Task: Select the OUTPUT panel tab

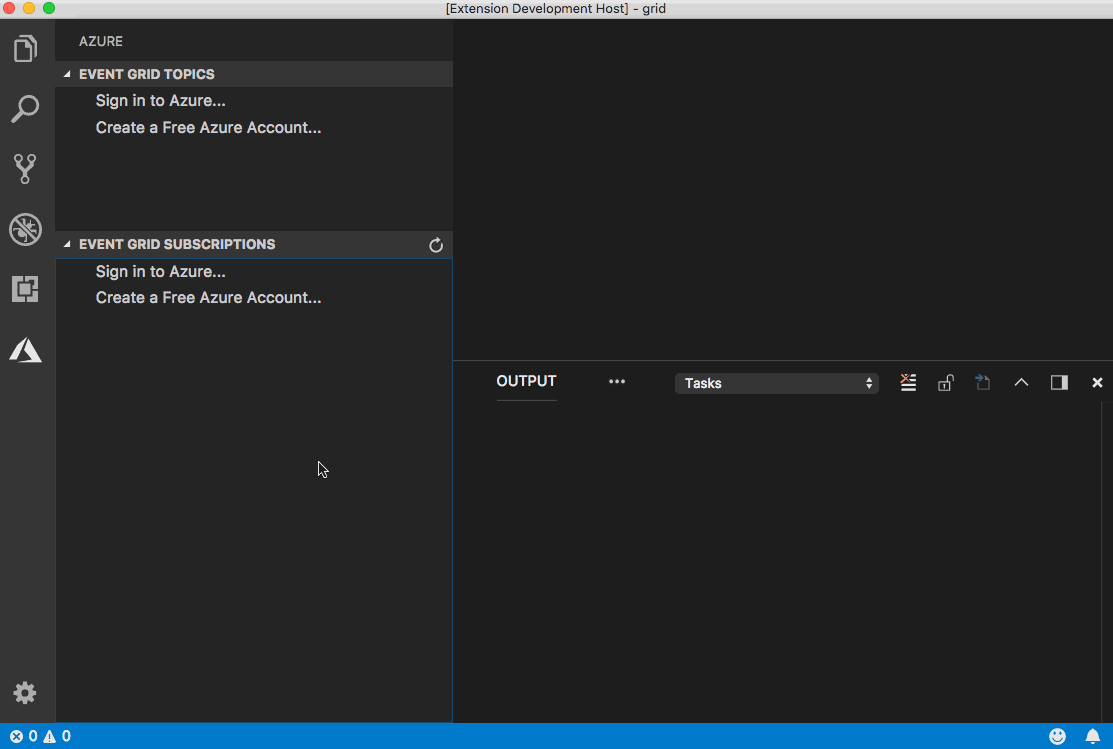Action: (x=526, y=381)
